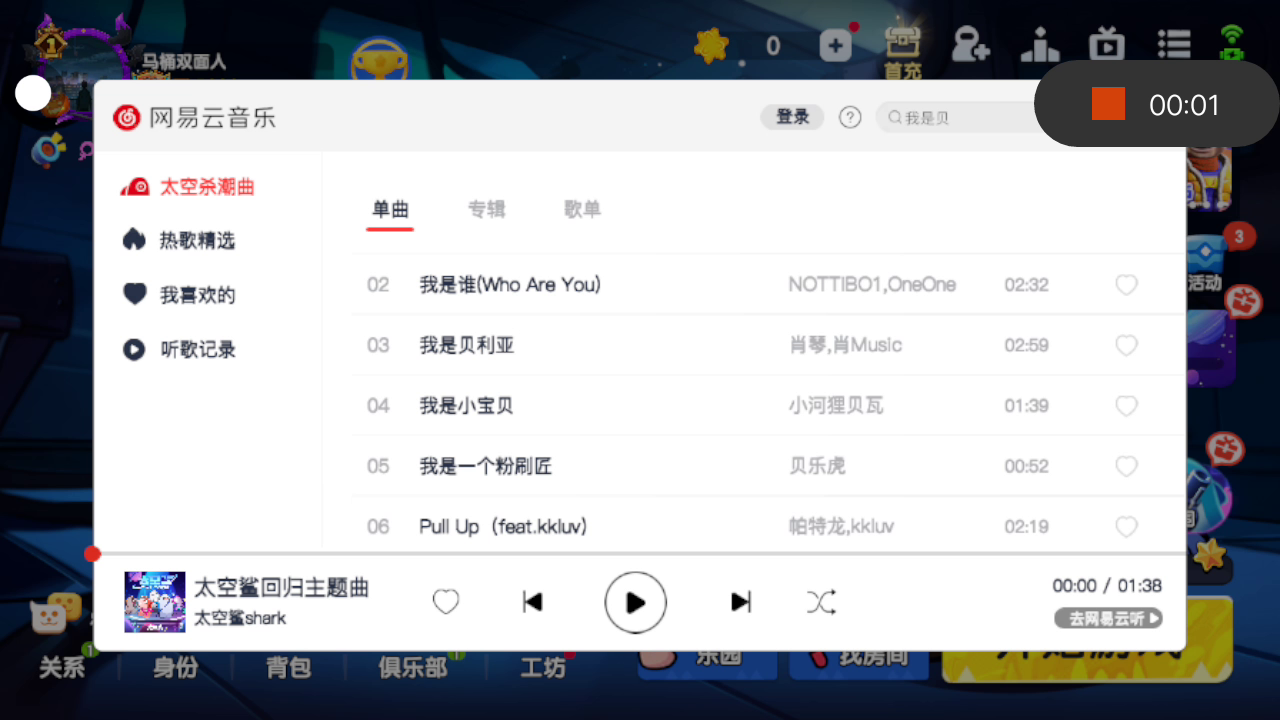Skip to the next track

pyautogui.click(x=741, y=602)
